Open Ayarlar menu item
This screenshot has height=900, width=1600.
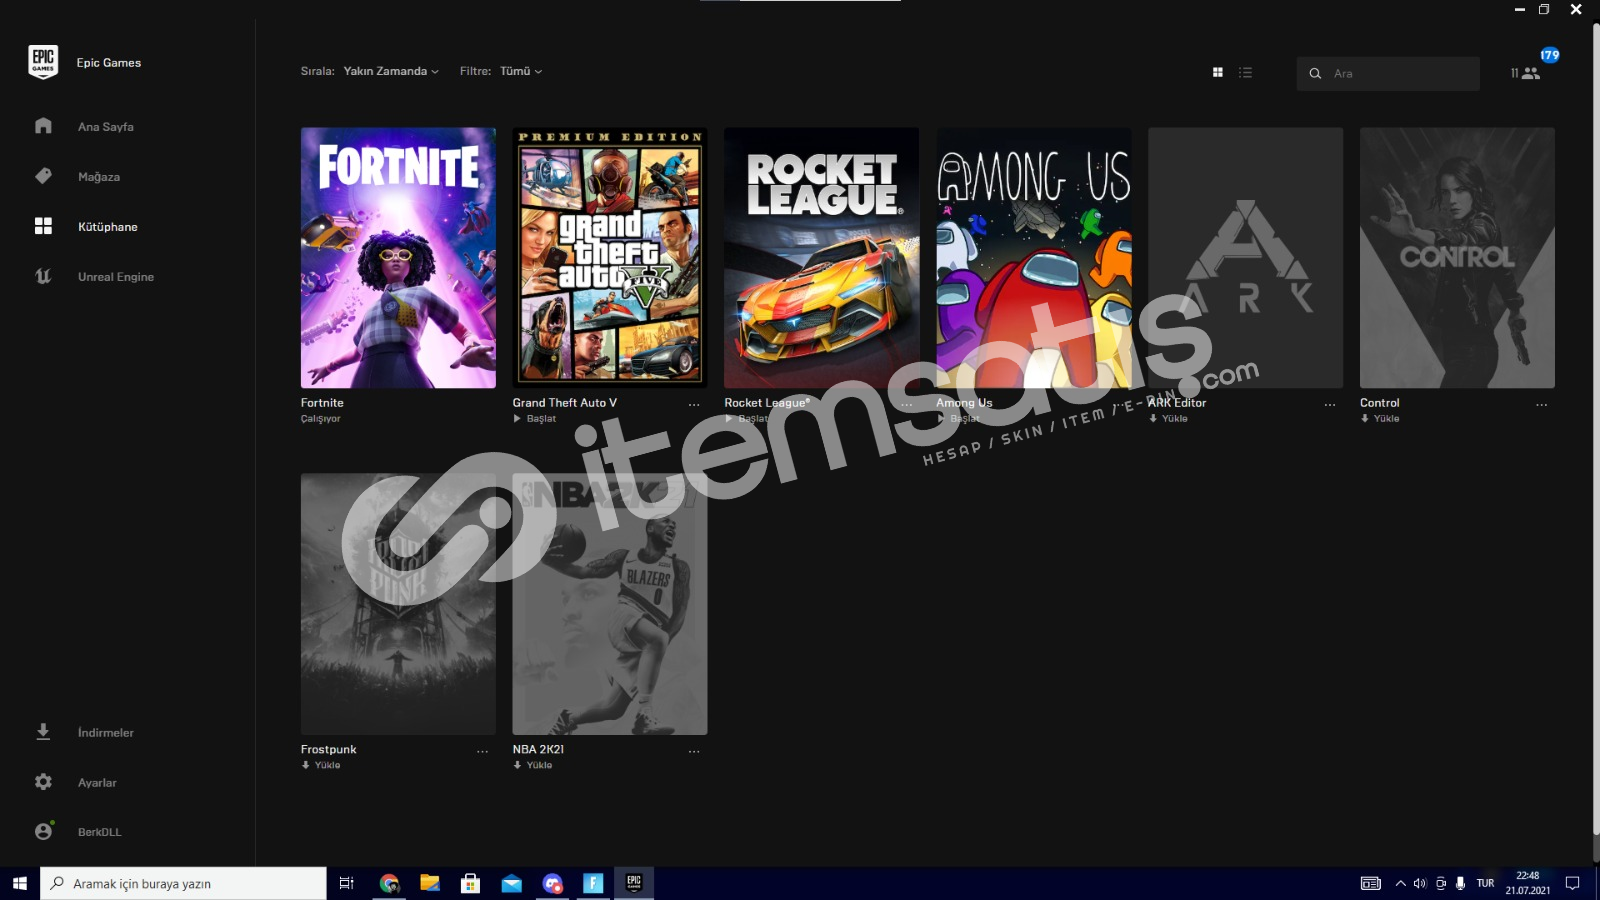[x=97, y=783]
